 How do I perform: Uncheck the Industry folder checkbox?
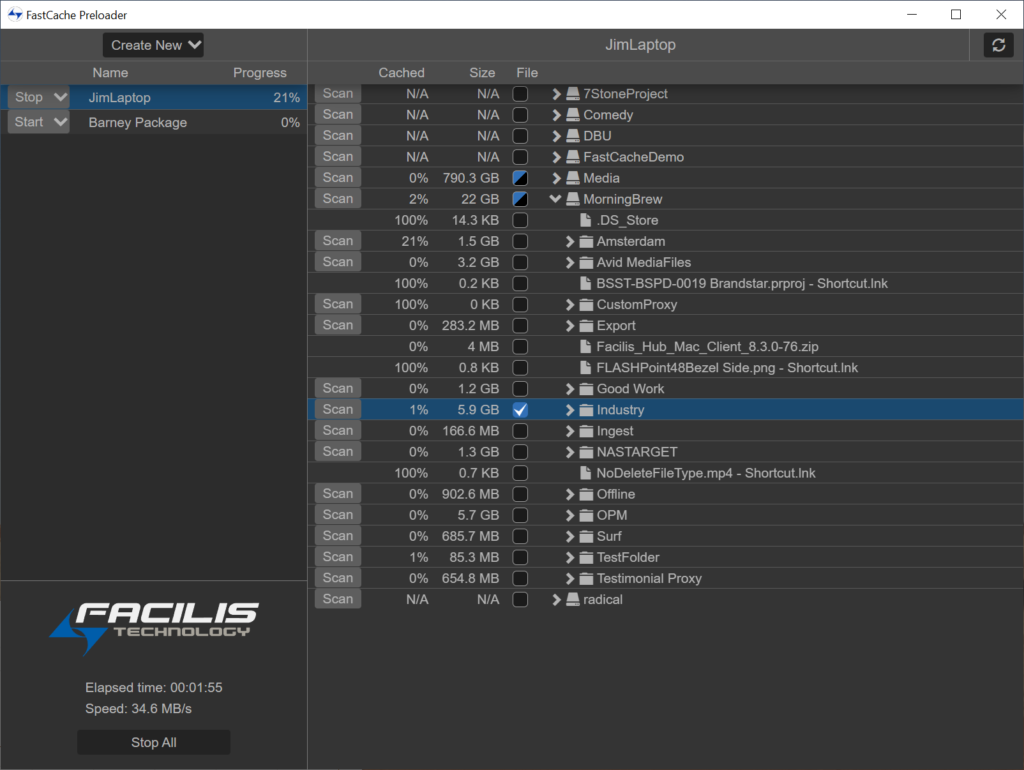coord(520,410)
